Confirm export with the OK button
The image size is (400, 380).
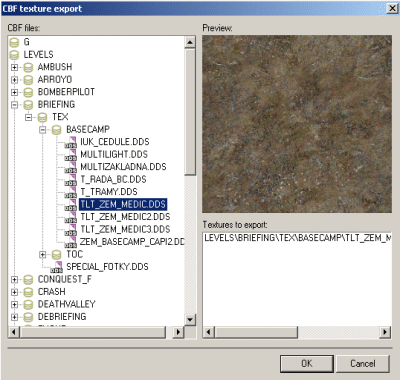coord(307,363)
